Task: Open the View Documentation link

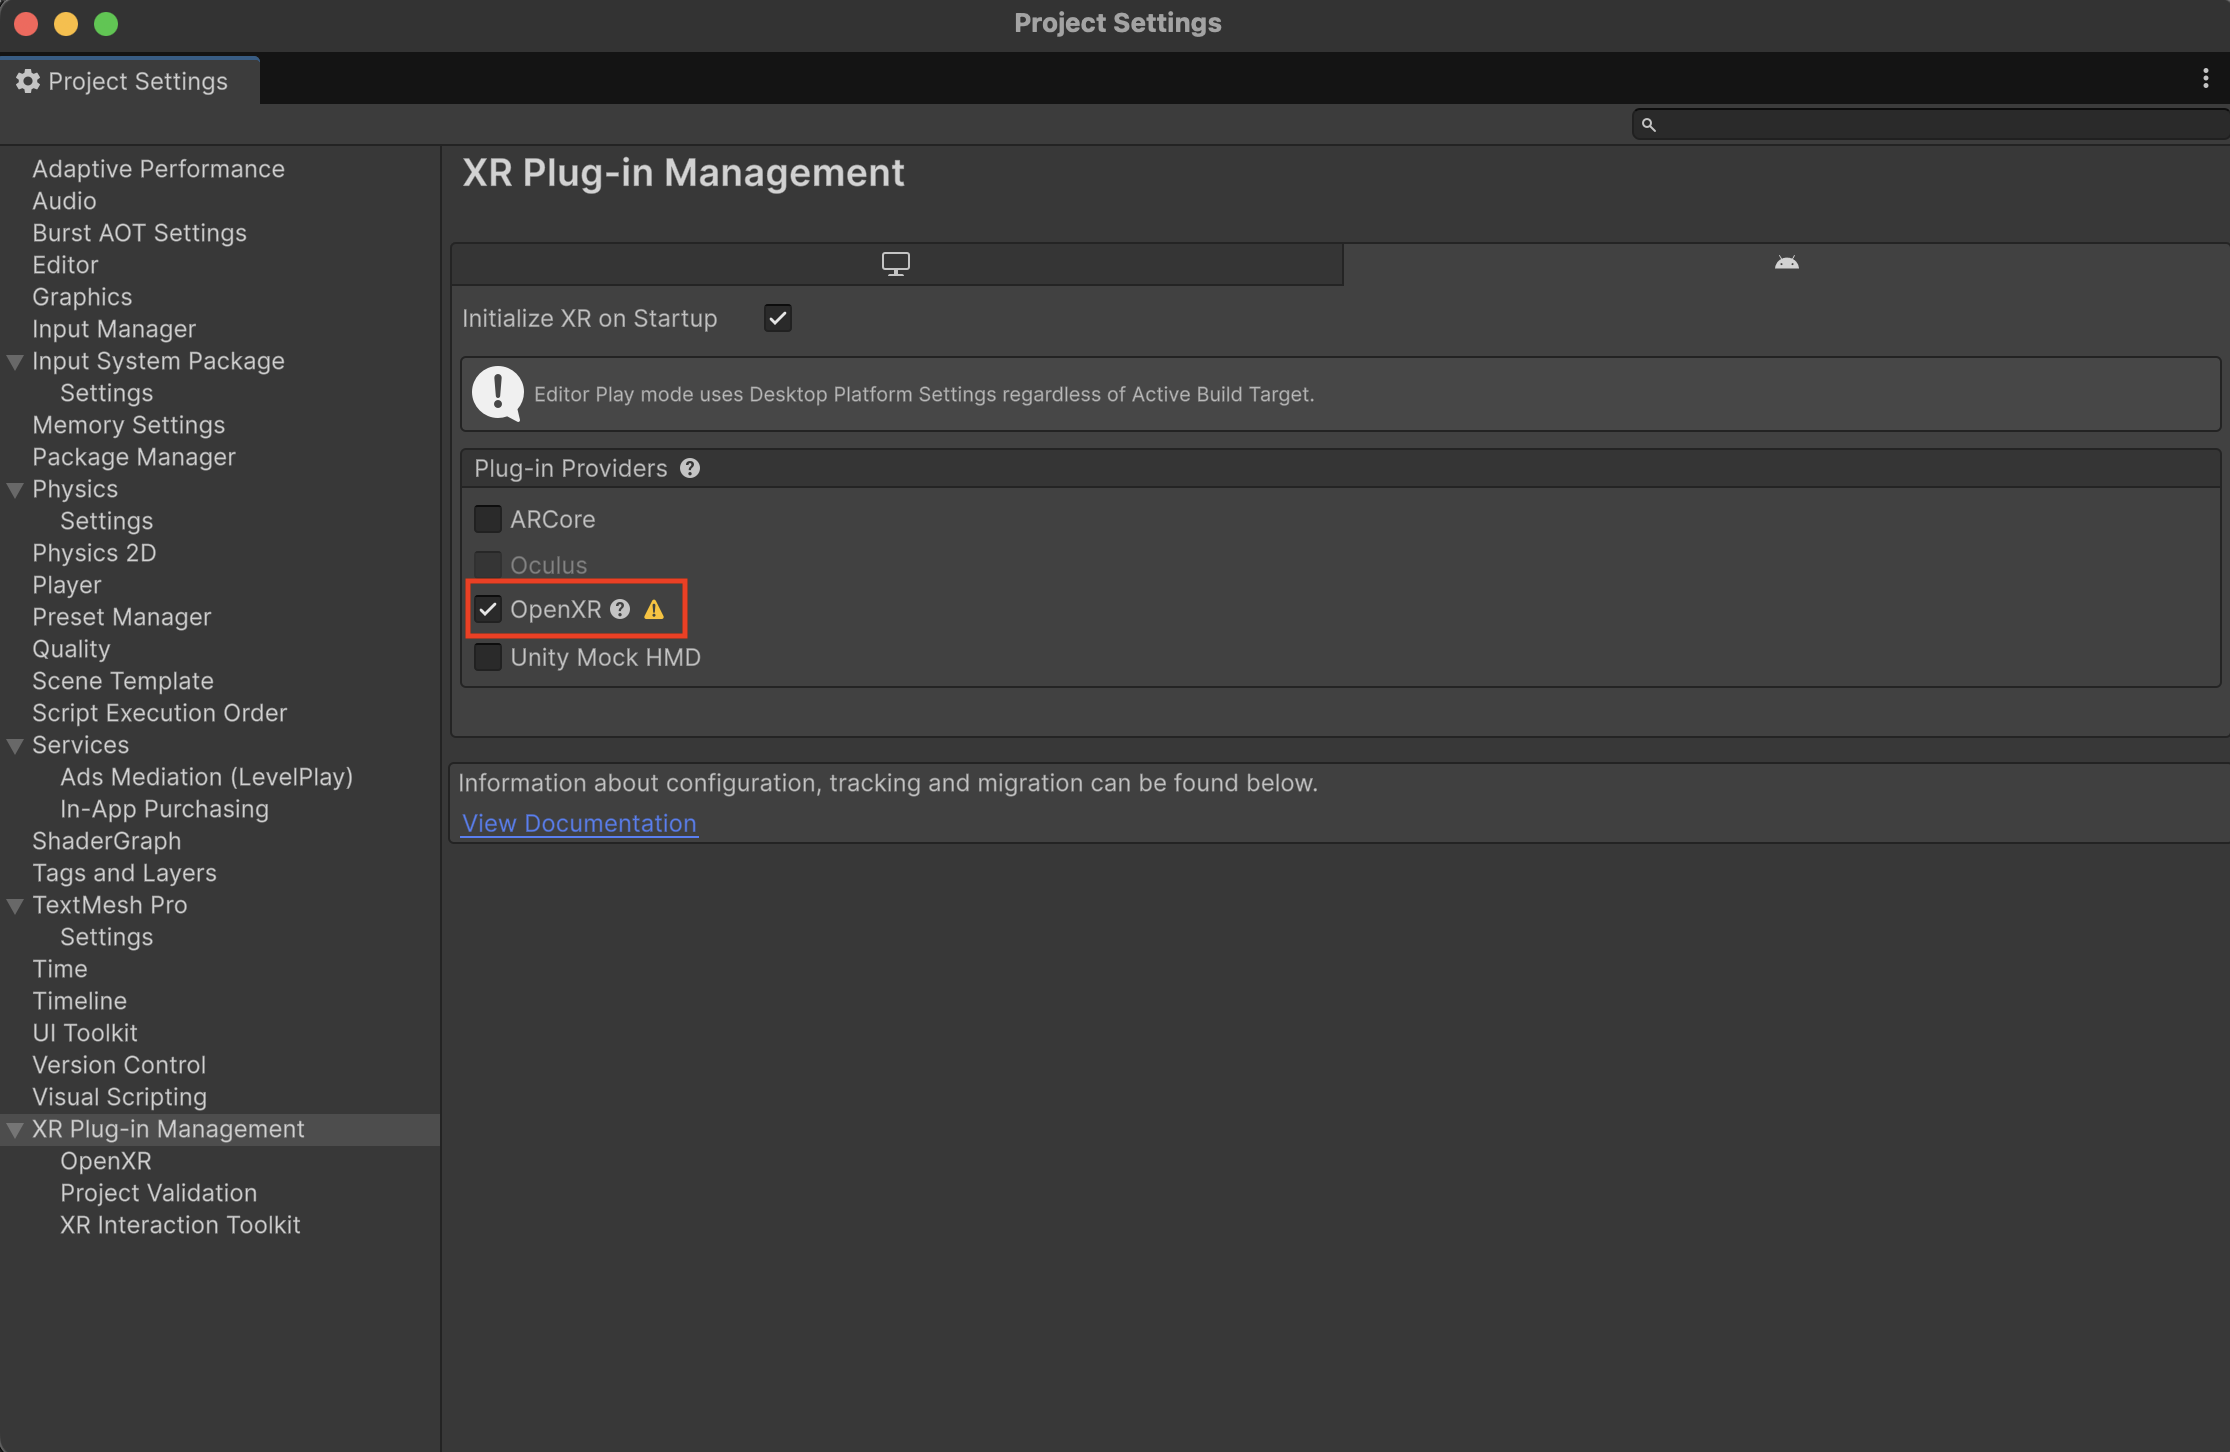Action: click(578, 822)
